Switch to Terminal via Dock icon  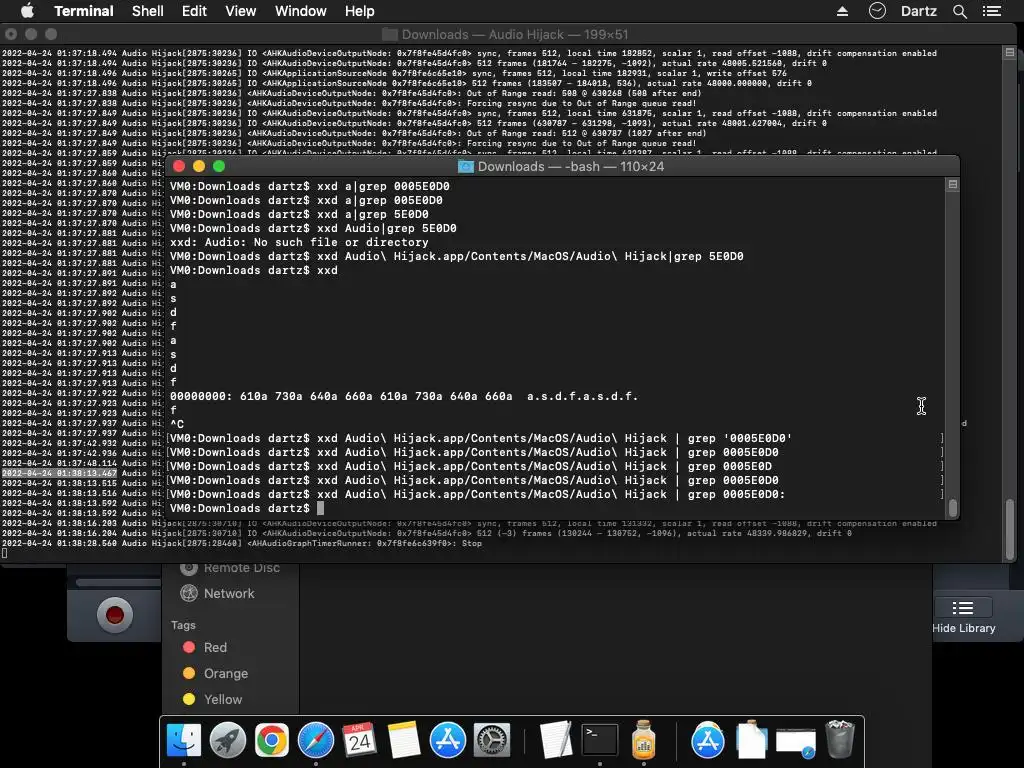[600, 740]
